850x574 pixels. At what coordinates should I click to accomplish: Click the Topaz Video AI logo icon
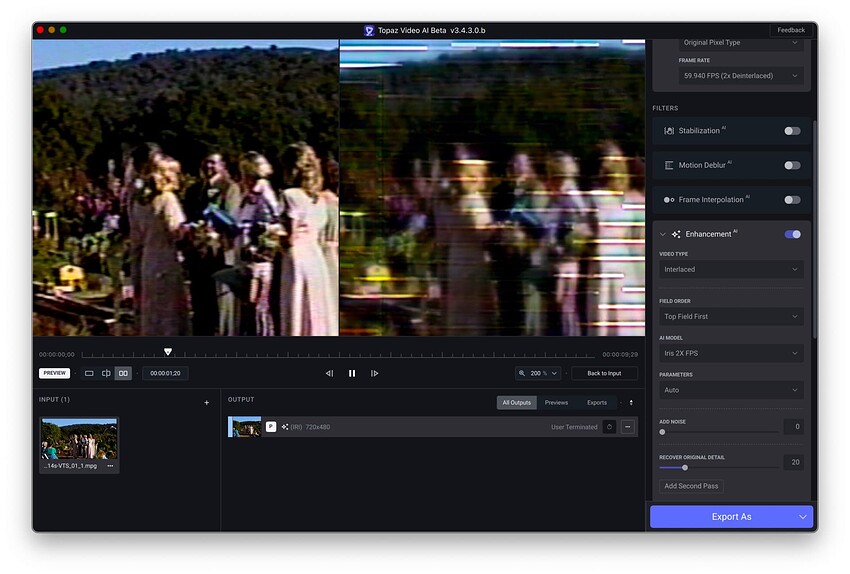pyautogui.click(x=369, y=30)
